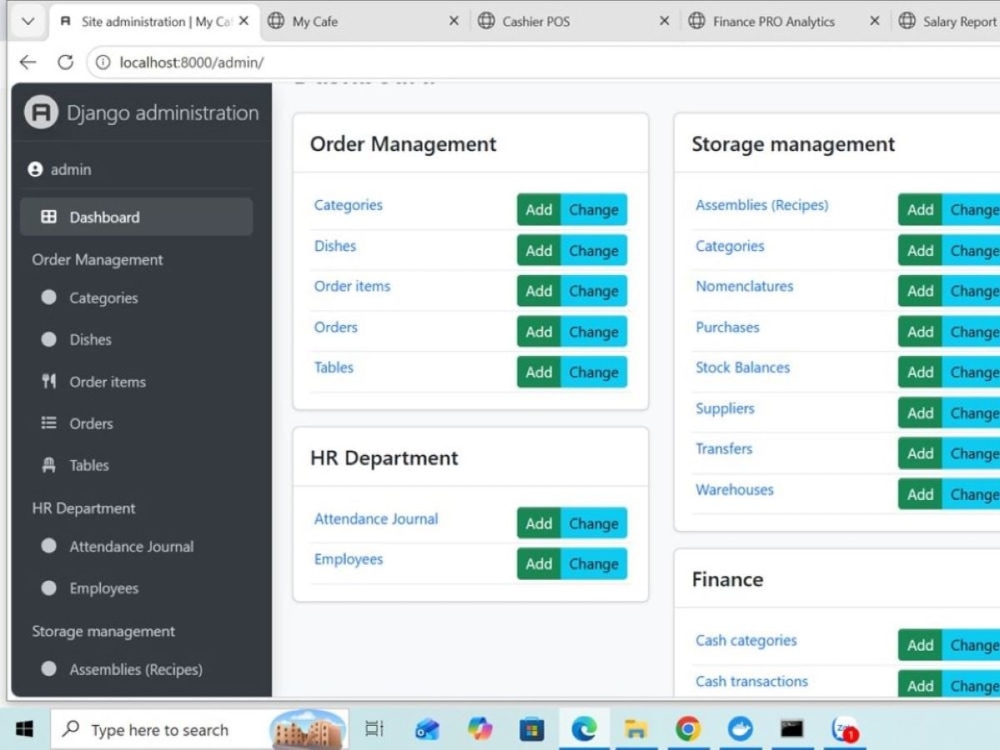This screenshot has width=1000, height=750.
Task: Open the Dishes link in Order Management
Action: [335, 246]
